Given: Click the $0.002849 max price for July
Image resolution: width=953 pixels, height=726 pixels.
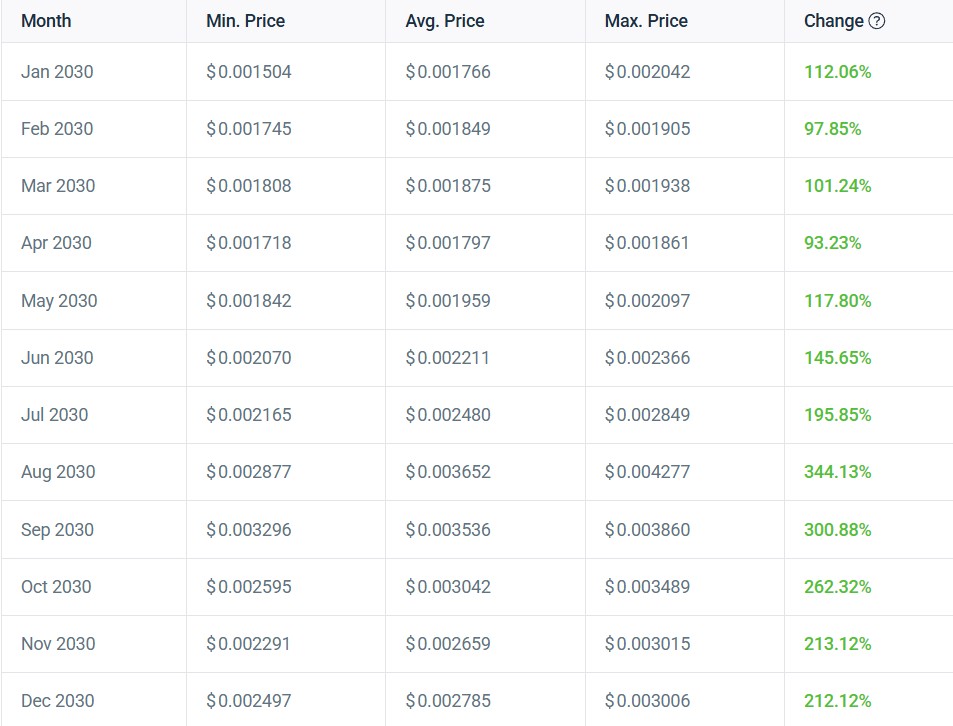Looking at the screenshot, I should coord(647,415).
